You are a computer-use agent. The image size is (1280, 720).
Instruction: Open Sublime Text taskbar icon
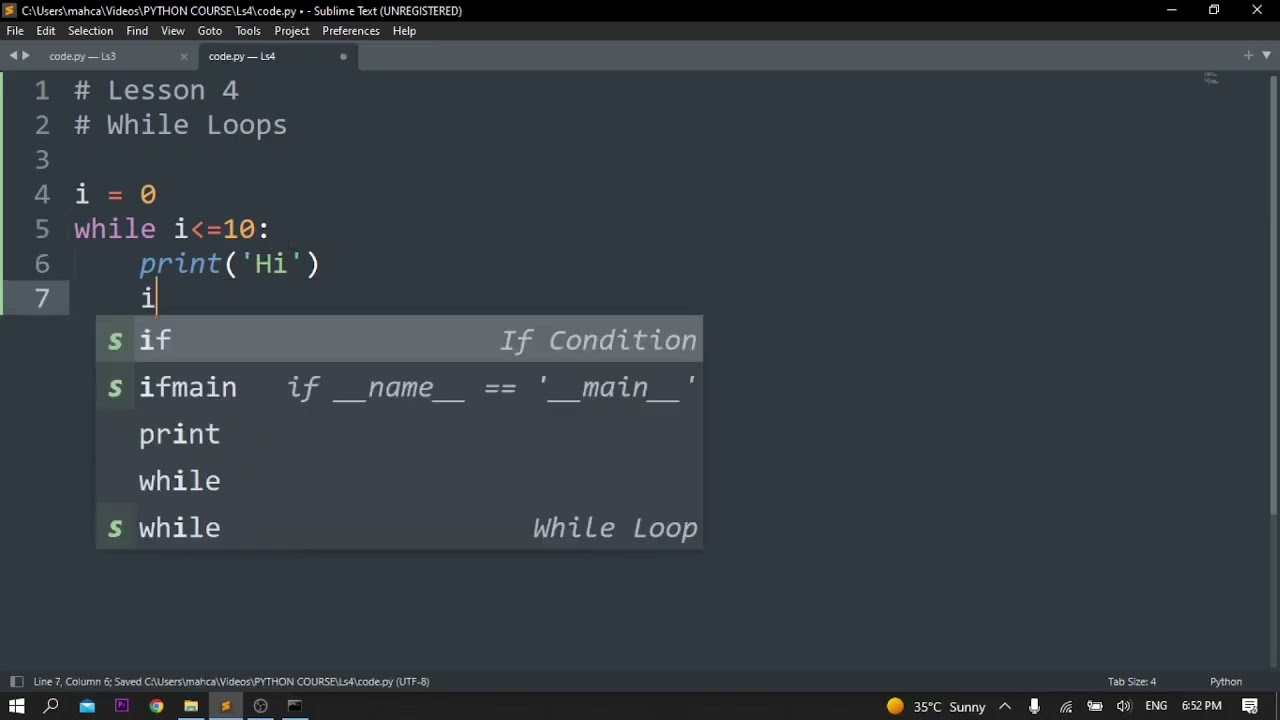[226, 706]
